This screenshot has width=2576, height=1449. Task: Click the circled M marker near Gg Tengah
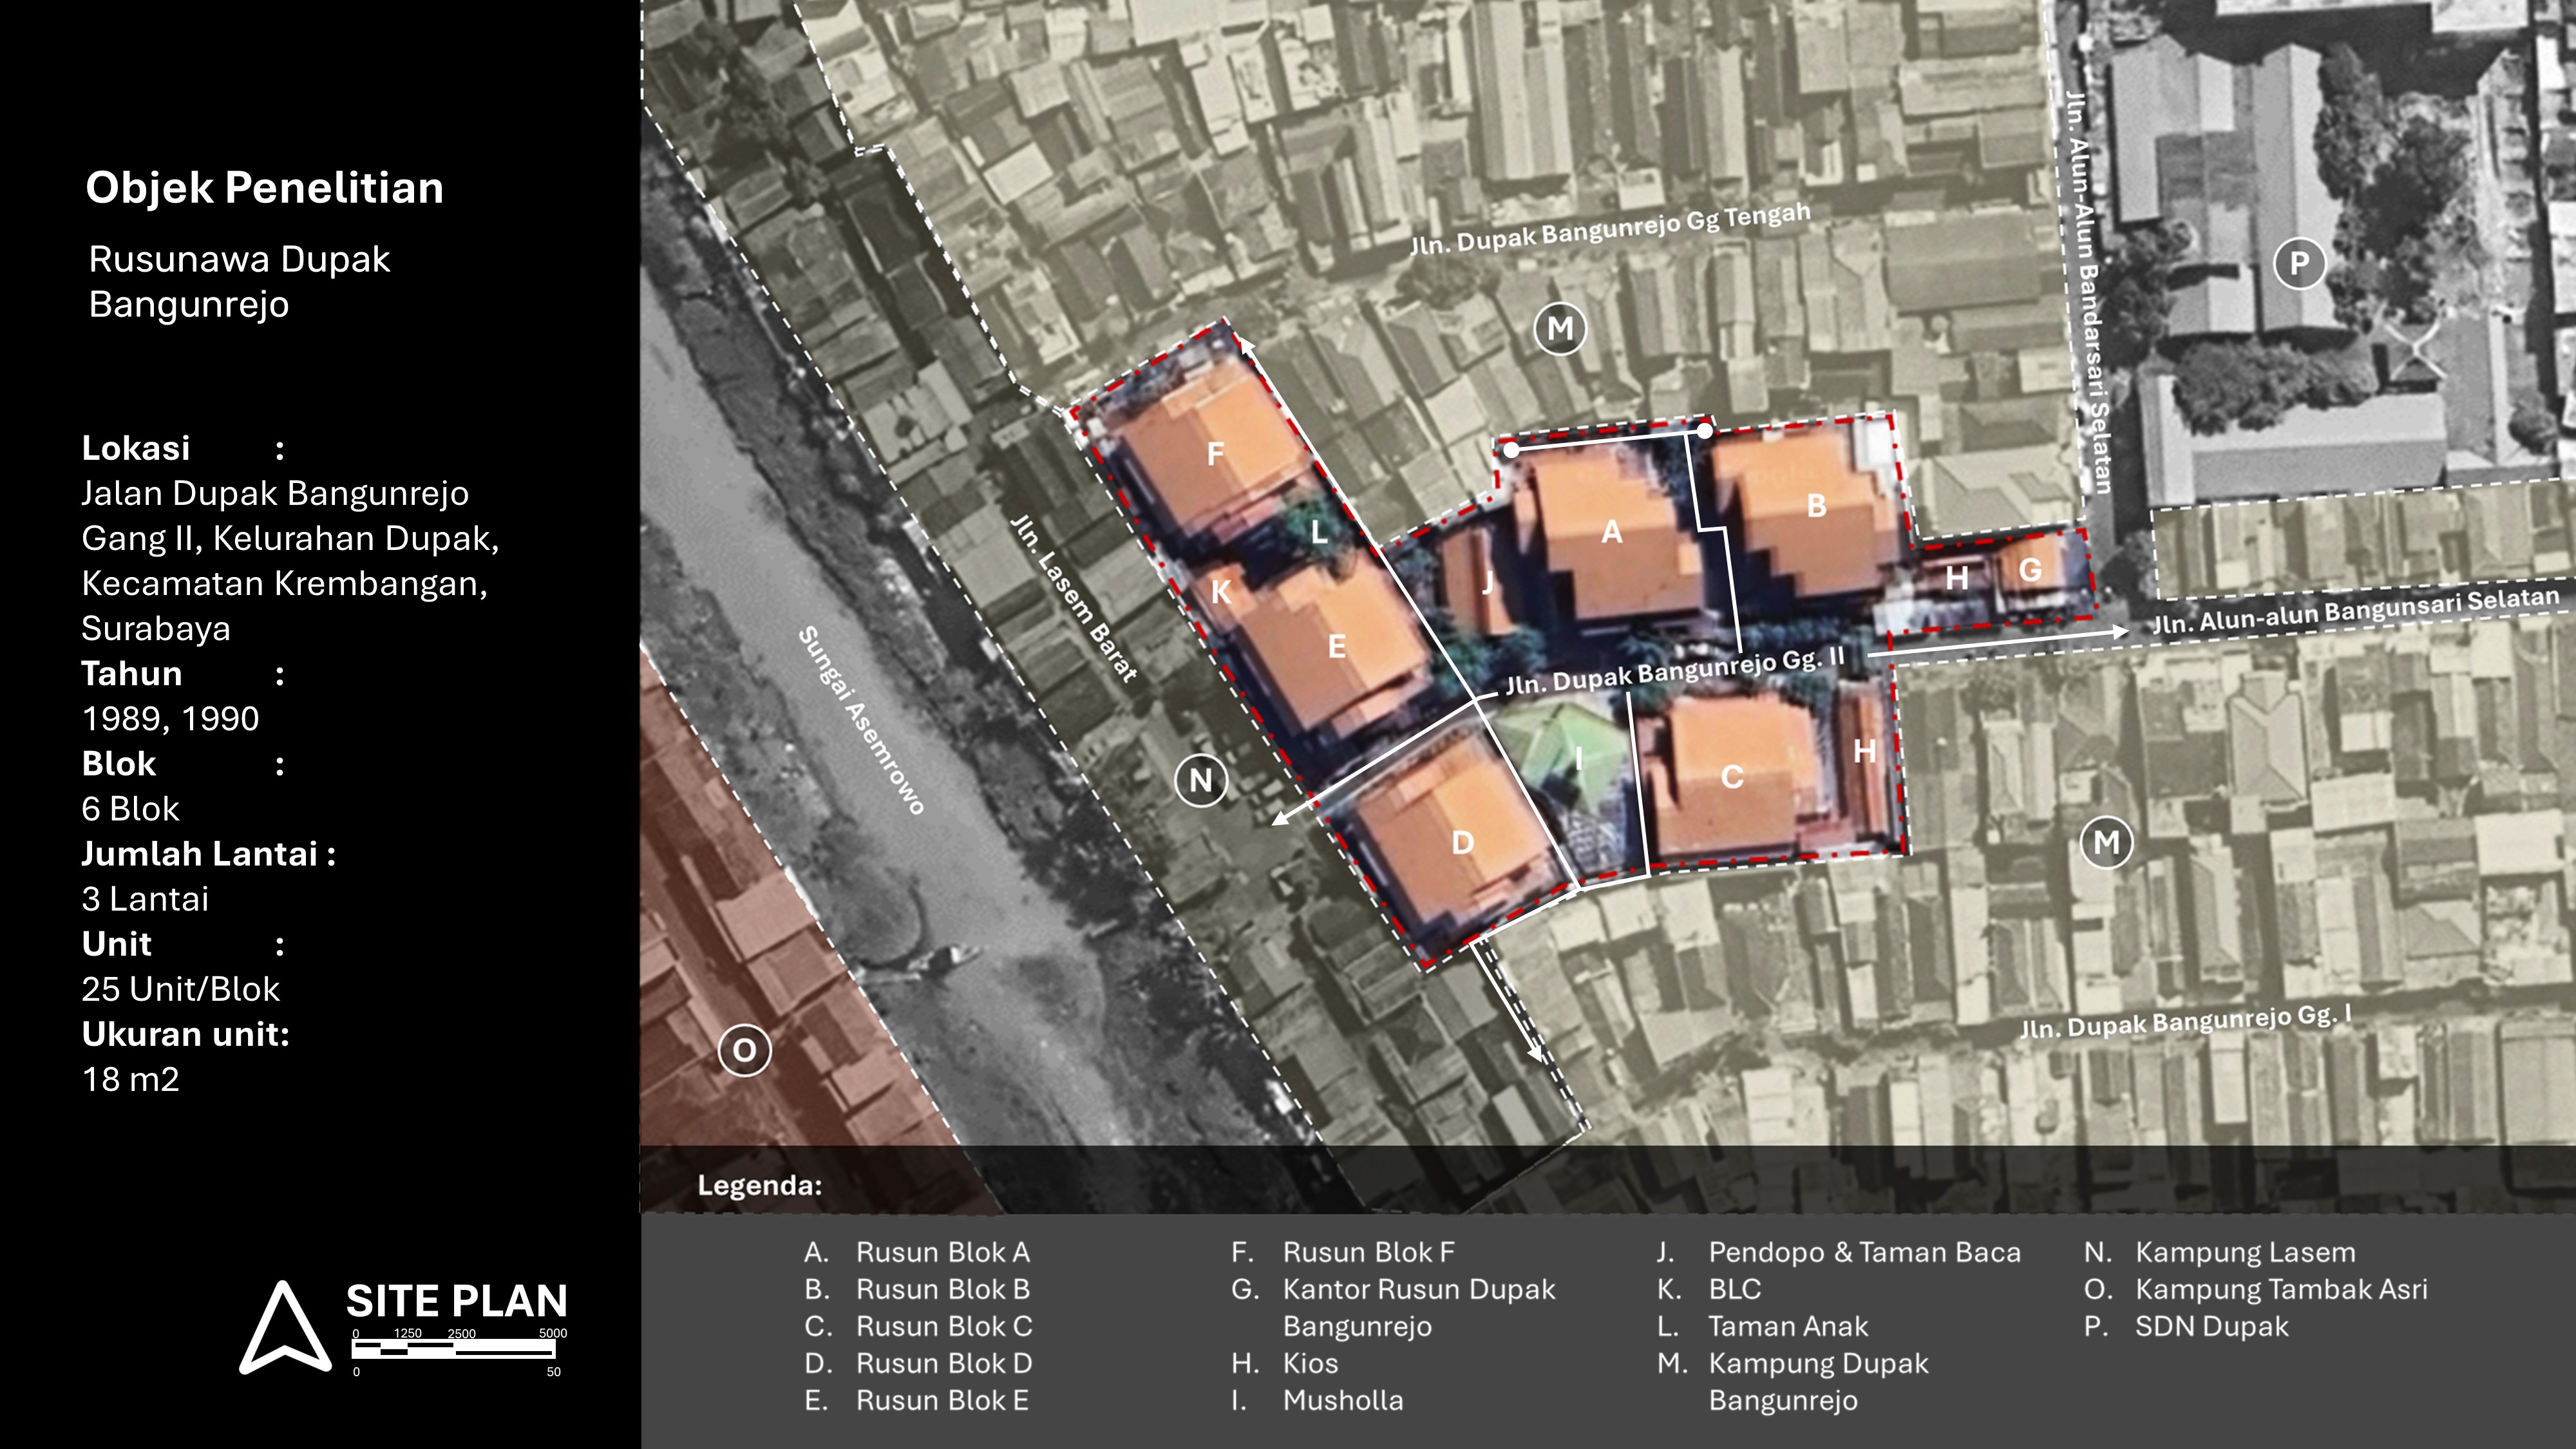tap(1559, 328)
